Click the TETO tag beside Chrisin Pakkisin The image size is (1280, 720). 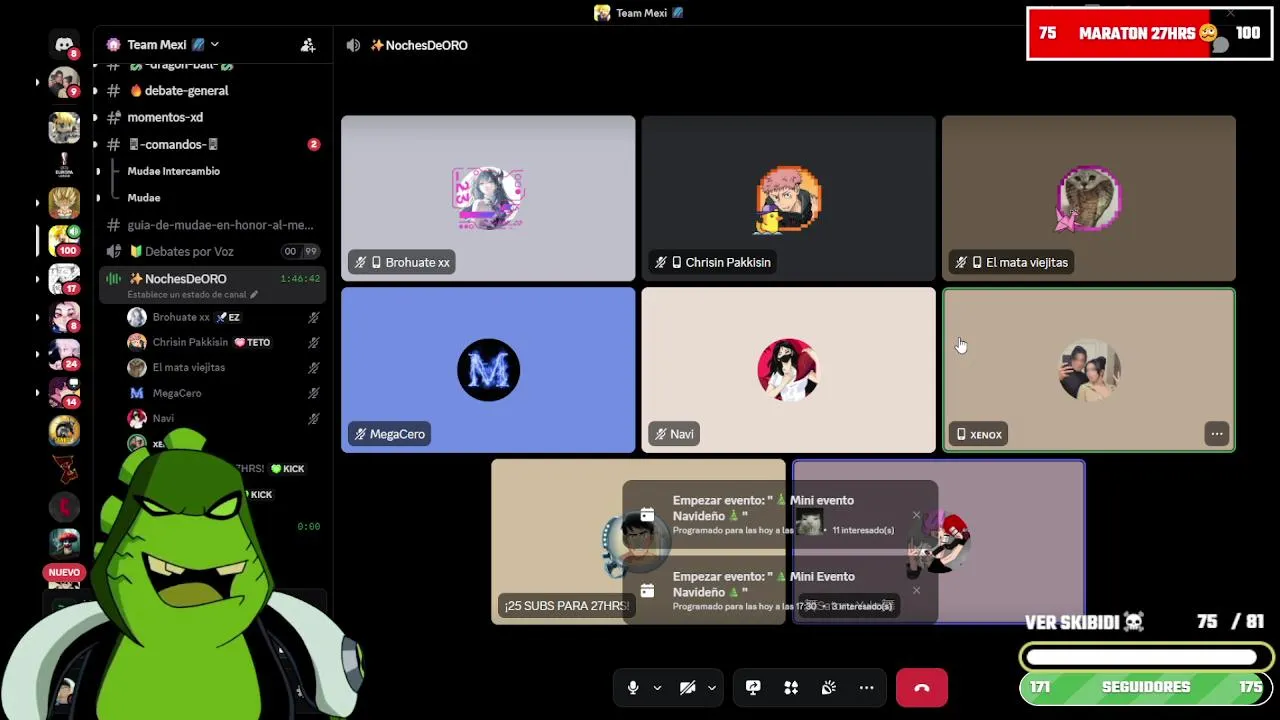tap(252, 342)
